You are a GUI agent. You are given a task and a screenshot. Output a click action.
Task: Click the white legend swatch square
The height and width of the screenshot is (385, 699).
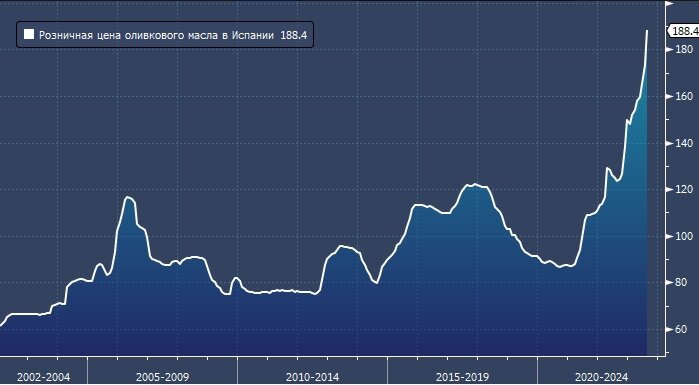(29, 34)
